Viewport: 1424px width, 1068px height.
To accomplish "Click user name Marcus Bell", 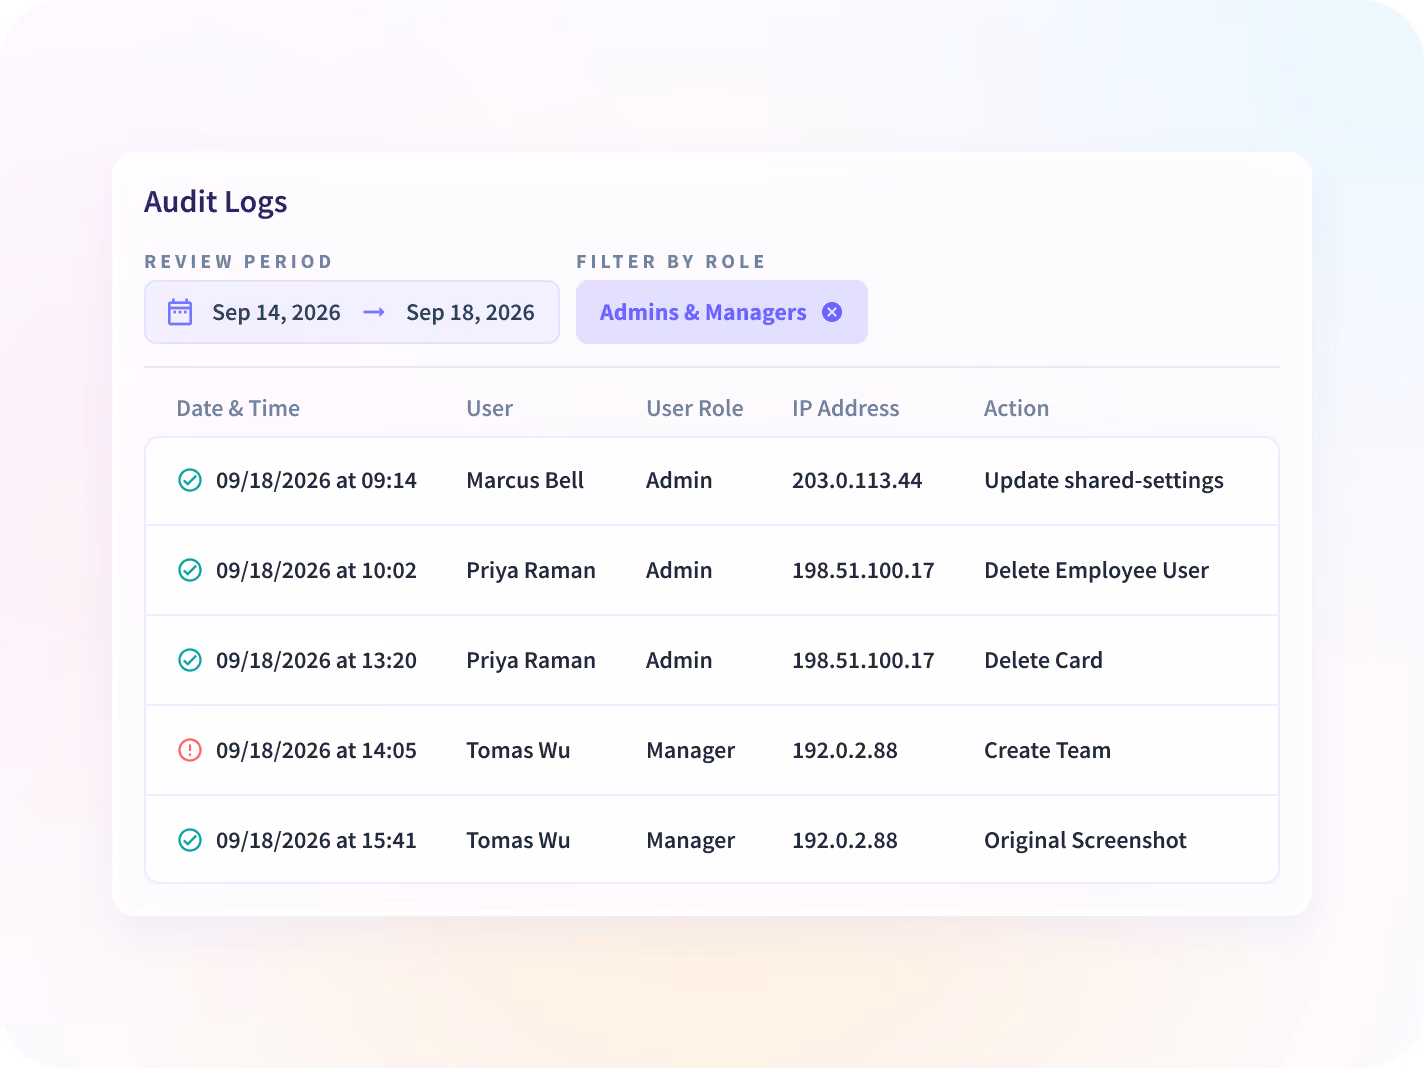I will click(x=525, y=480).
